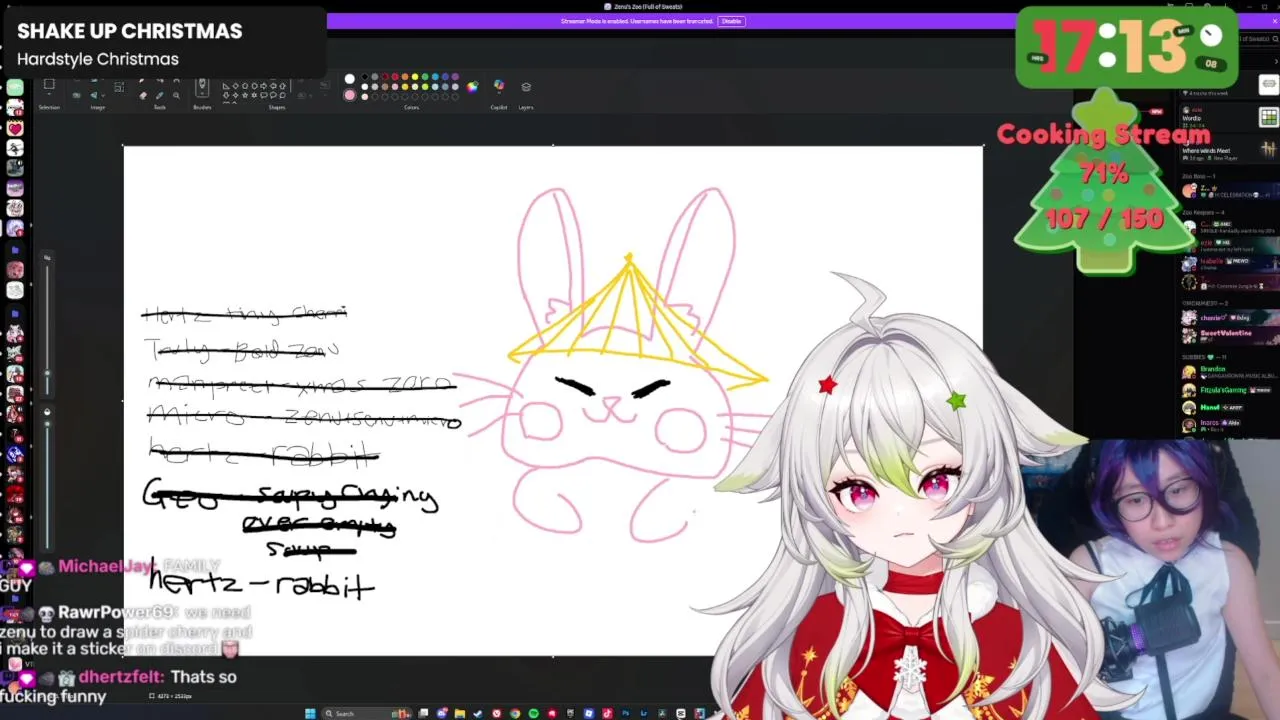The image size is (1280, 720).
Task: Activate Color 1 white primary swatch
Action: [x=350, y=79]
